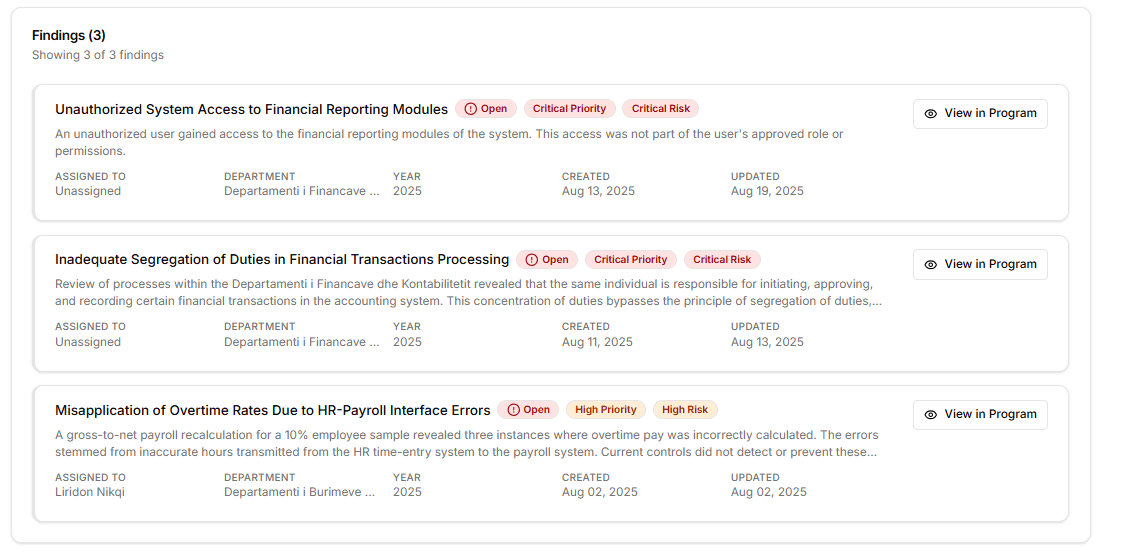
Task: Click alert icon in Overtime finding's Open badge
Action: (x=514, y=410)
